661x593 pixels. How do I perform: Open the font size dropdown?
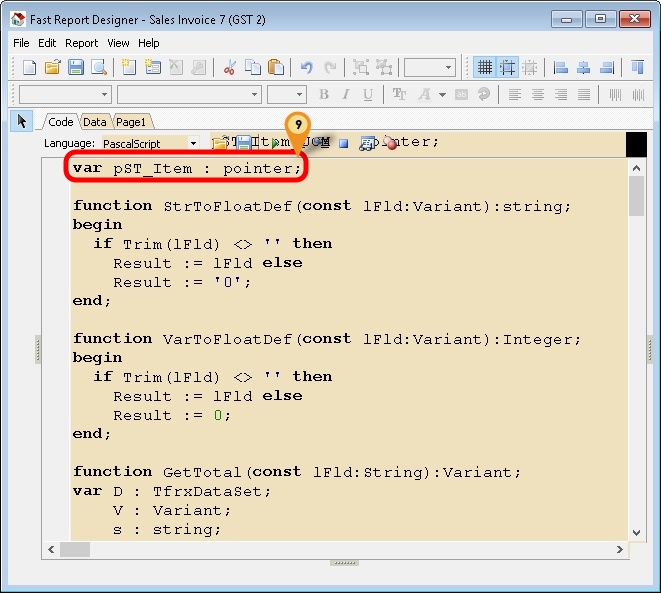click(x=297, y=94)
